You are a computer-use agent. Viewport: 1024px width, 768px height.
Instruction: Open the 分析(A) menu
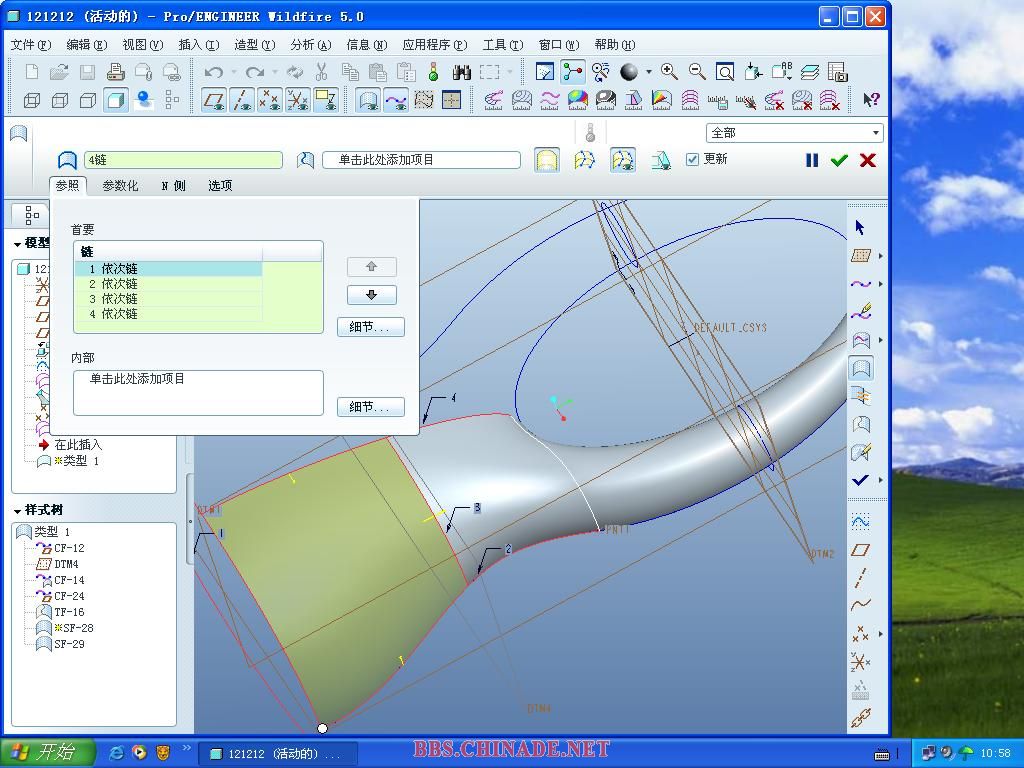click(x=311, y=44)
